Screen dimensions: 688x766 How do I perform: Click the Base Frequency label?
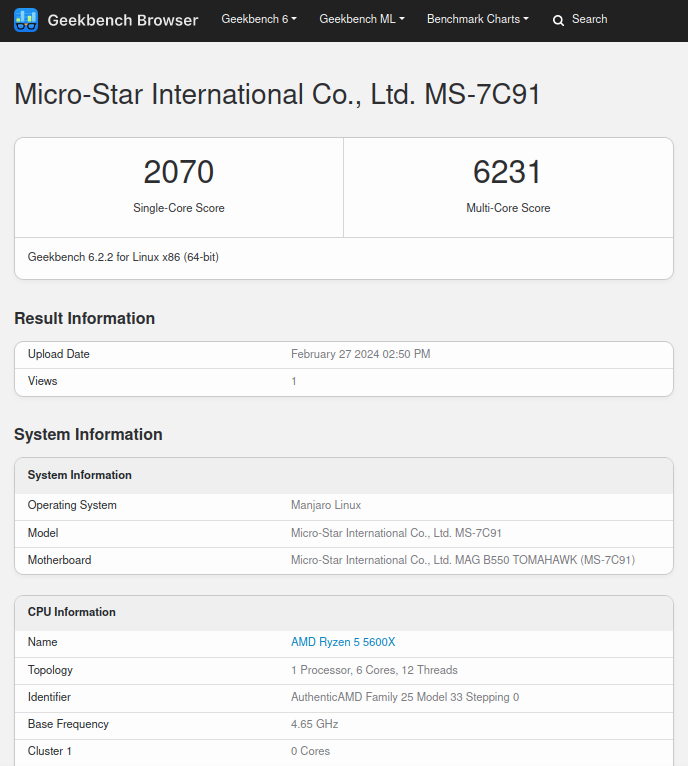coord(68,724)
